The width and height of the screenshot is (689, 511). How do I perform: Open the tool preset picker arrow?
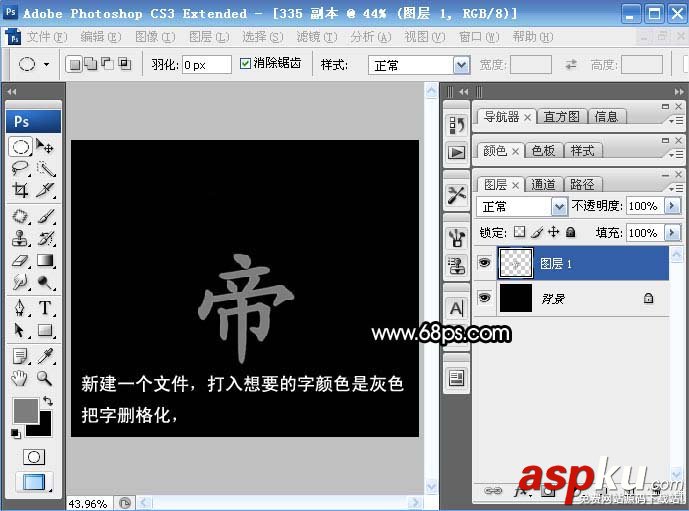(46, 65)
